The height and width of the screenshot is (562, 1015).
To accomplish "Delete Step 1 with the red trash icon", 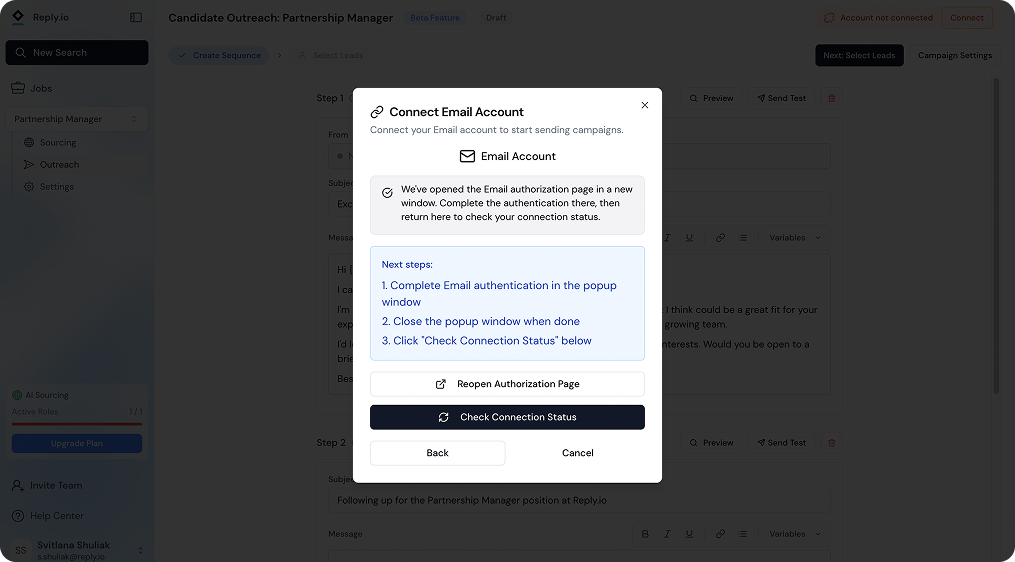I will (832, 98).
